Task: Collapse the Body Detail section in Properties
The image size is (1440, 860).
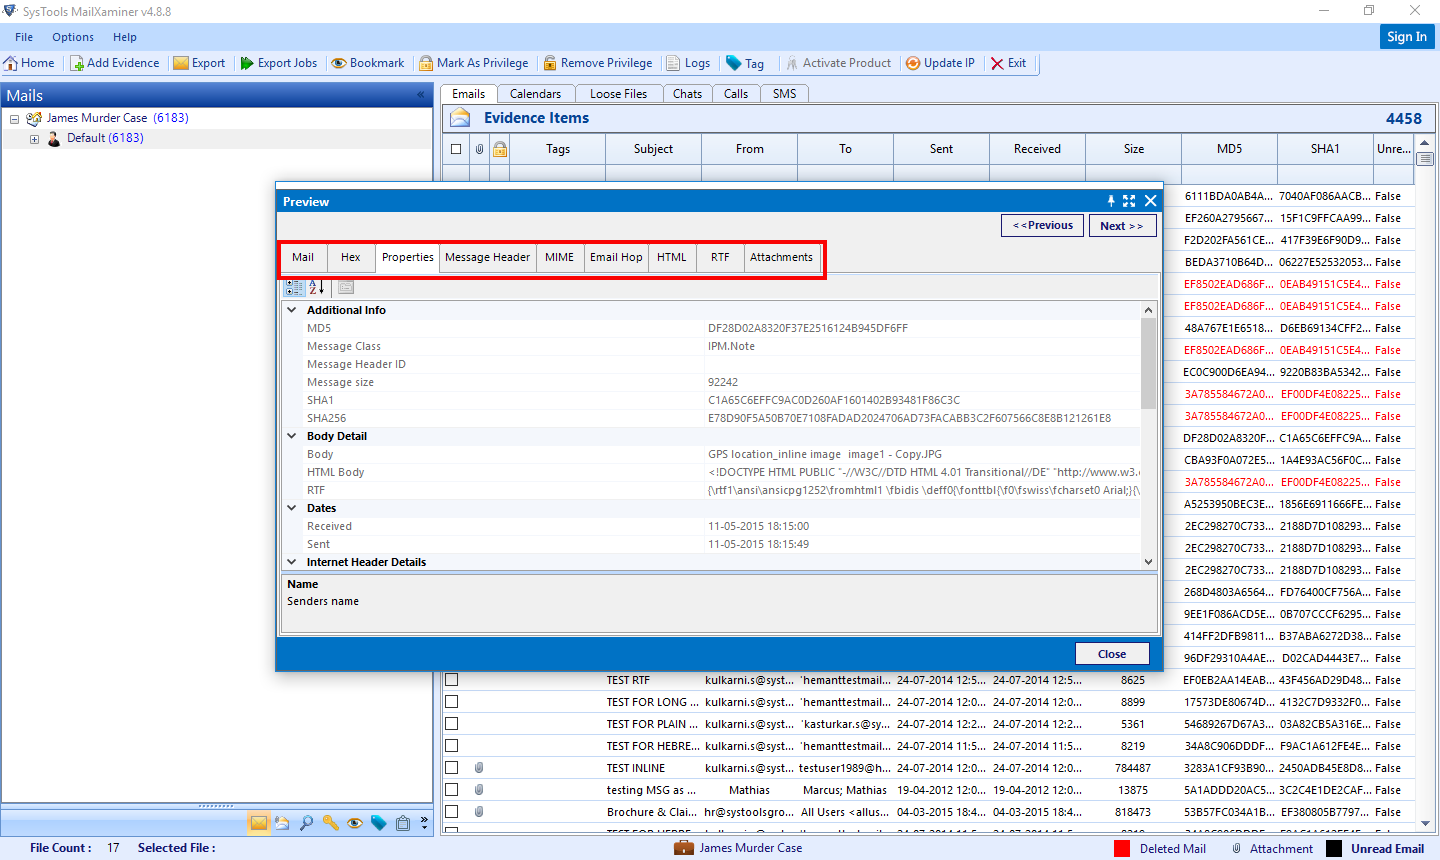Action: (292, 436)
